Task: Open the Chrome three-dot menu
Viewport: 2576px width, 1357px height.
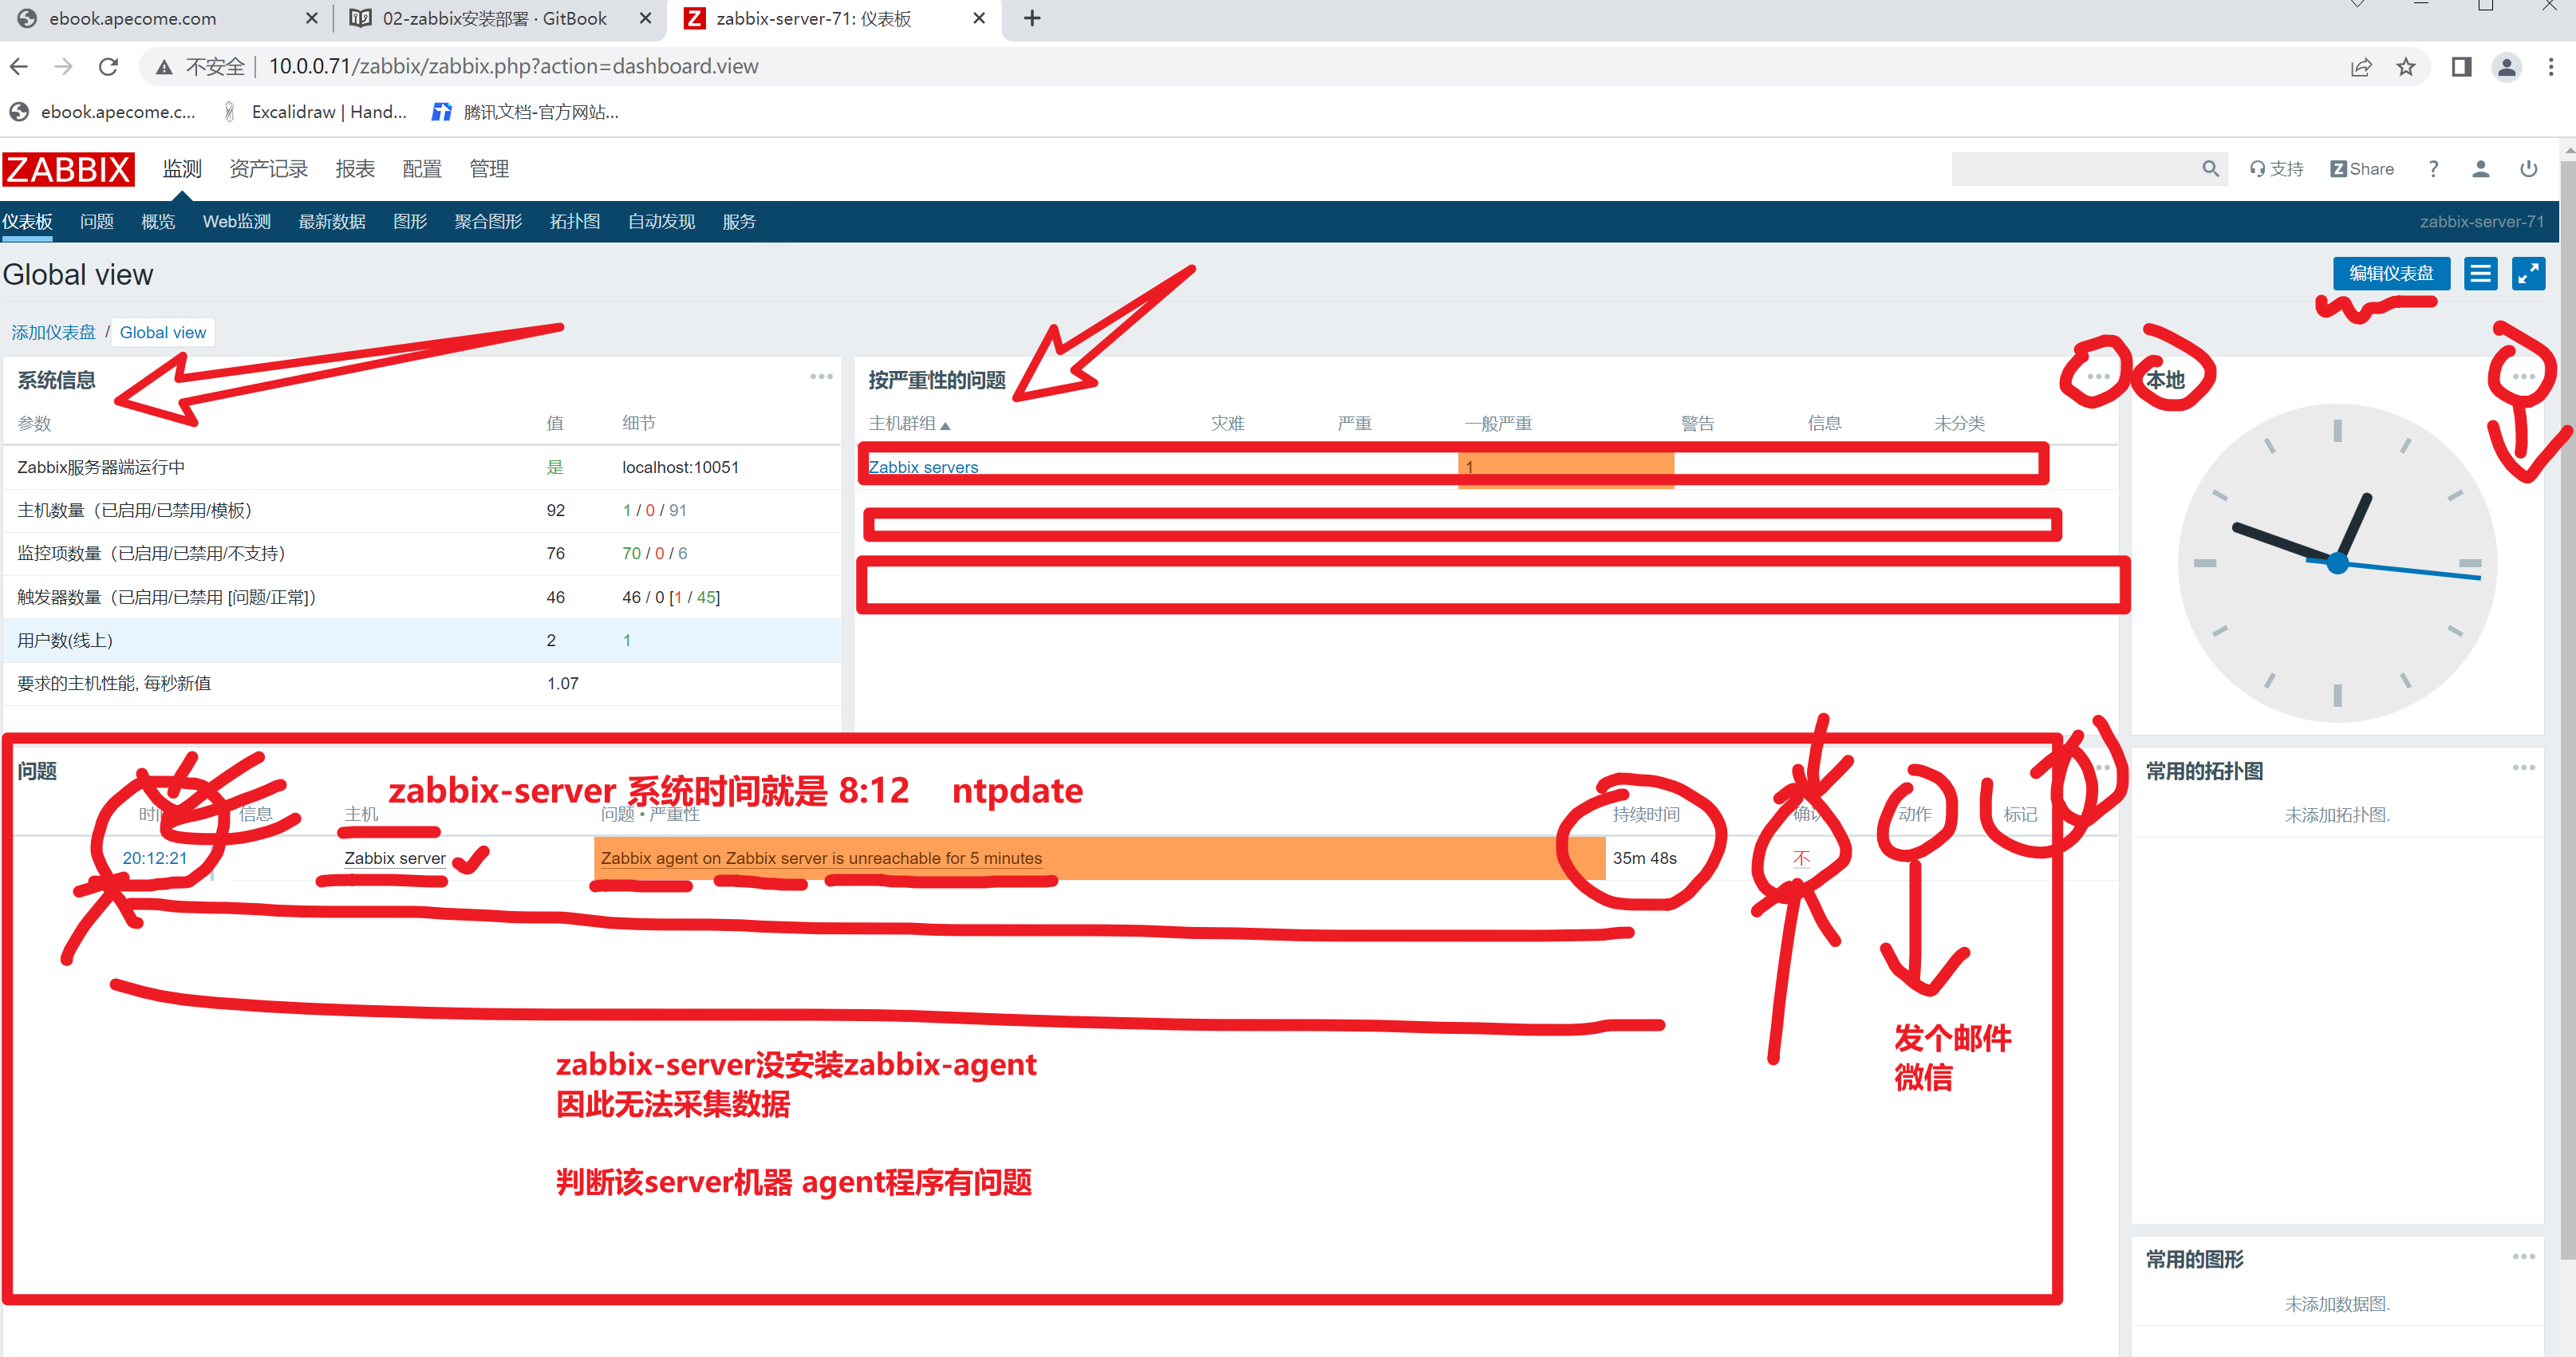Action: coord(2550,67)
